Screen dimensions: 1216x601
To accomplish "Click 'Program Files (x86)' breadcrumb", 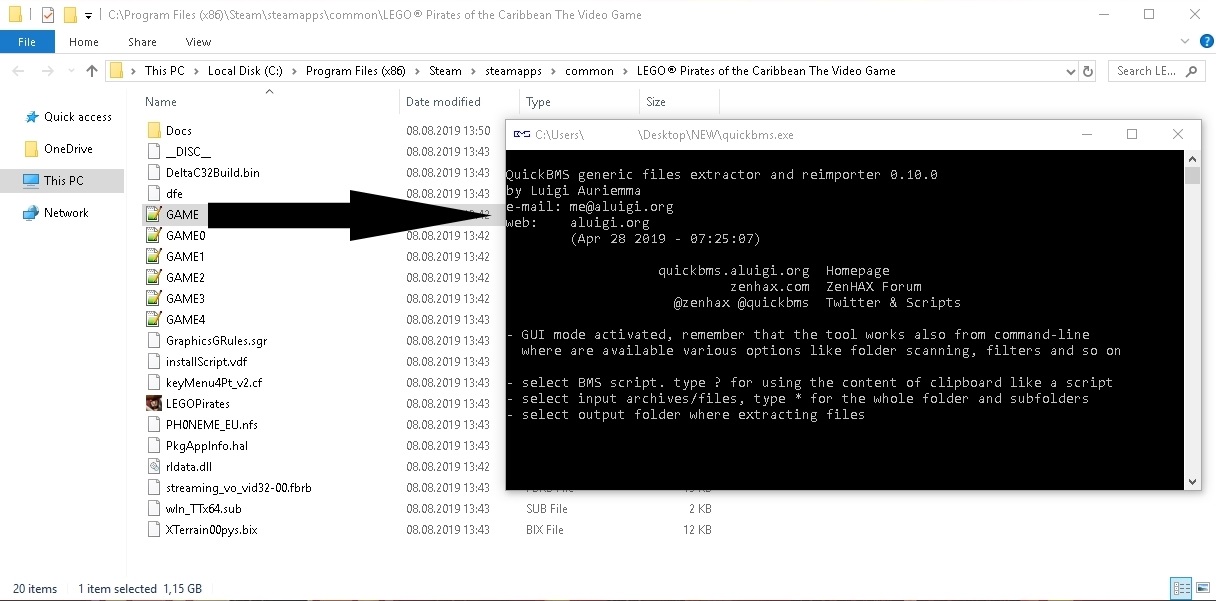I will coord(357,71).
